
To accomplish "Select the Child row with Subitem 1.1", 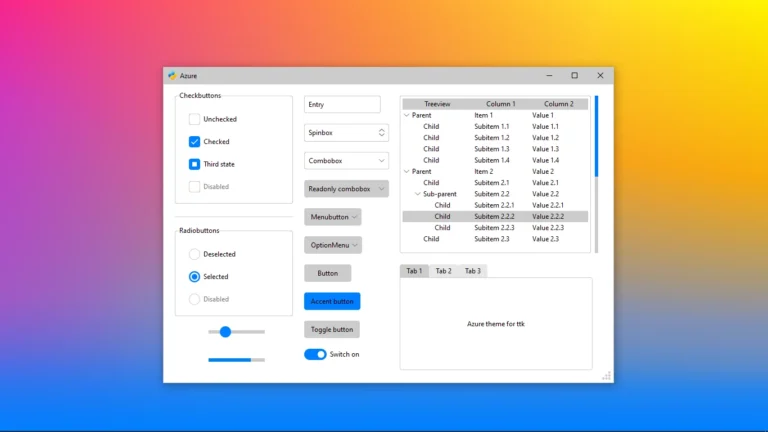I will [495, 126].
